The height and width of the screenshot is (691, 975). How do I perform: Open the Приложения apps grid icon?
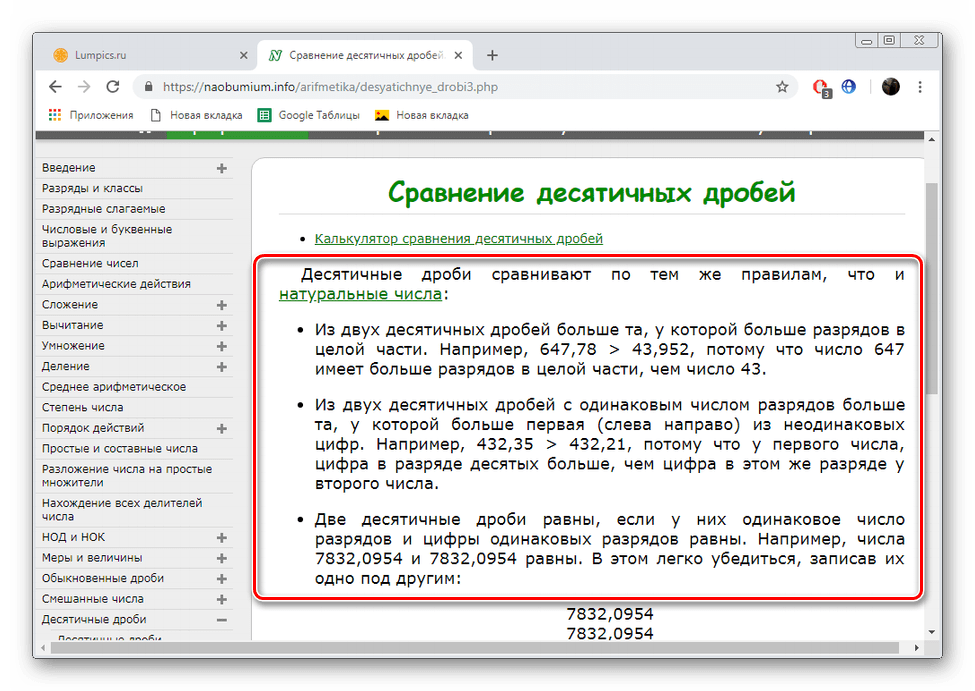[x=55, y=115]
